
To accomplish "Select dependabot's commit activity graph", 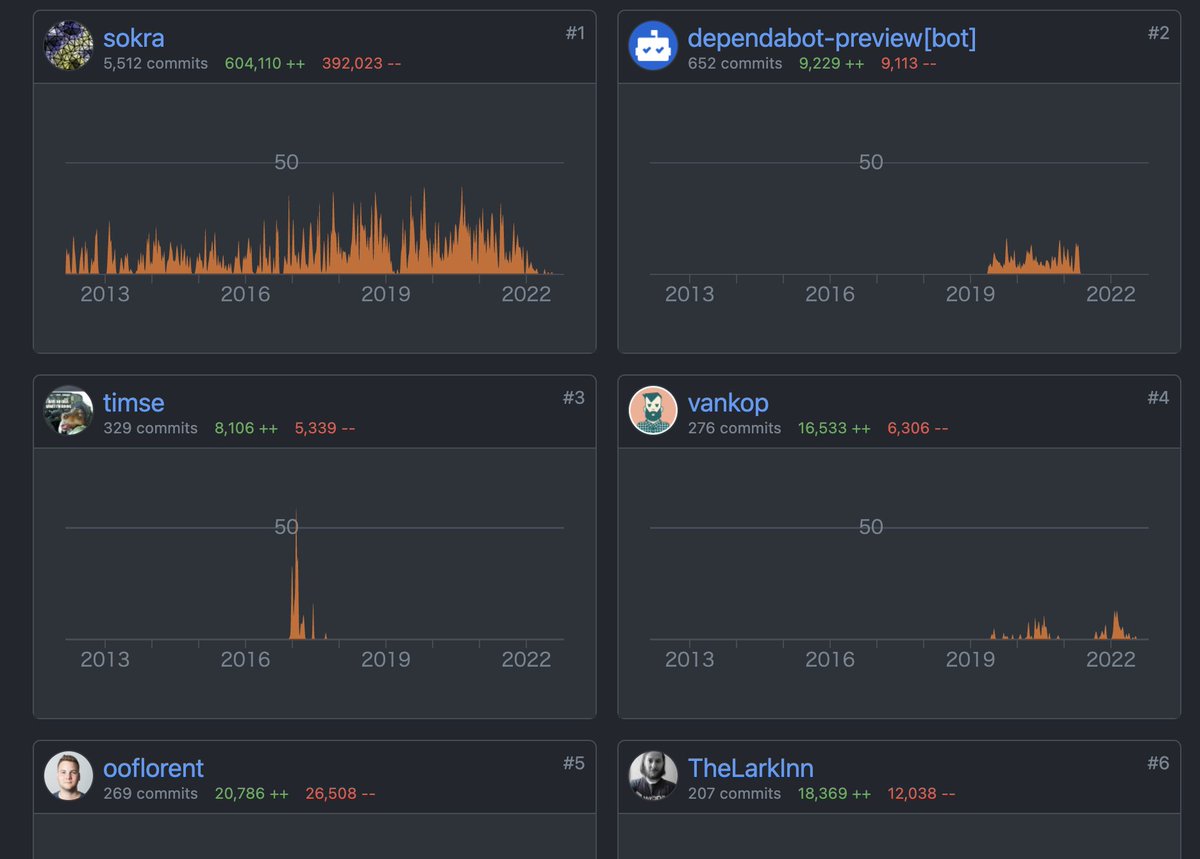I will [1034, 257].
